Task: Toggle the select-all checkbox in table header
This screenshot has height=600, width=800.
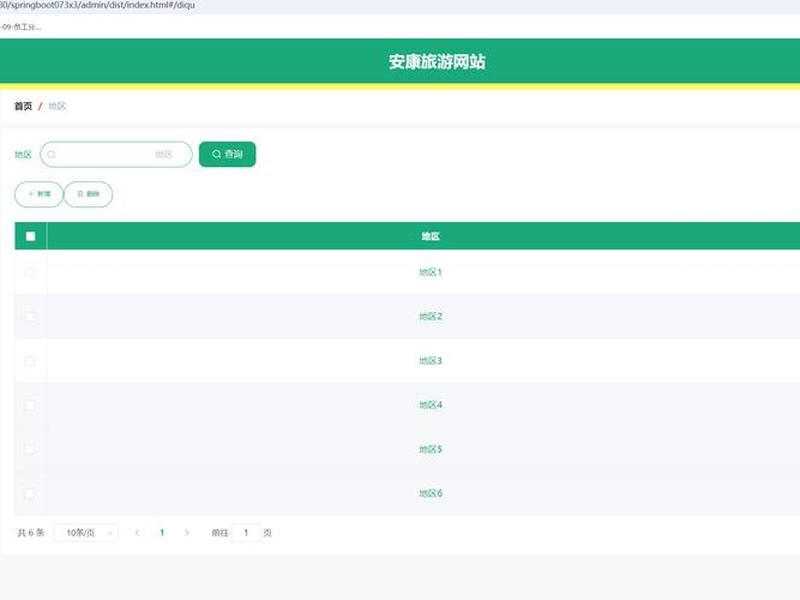Action: [x=30, y=236]
